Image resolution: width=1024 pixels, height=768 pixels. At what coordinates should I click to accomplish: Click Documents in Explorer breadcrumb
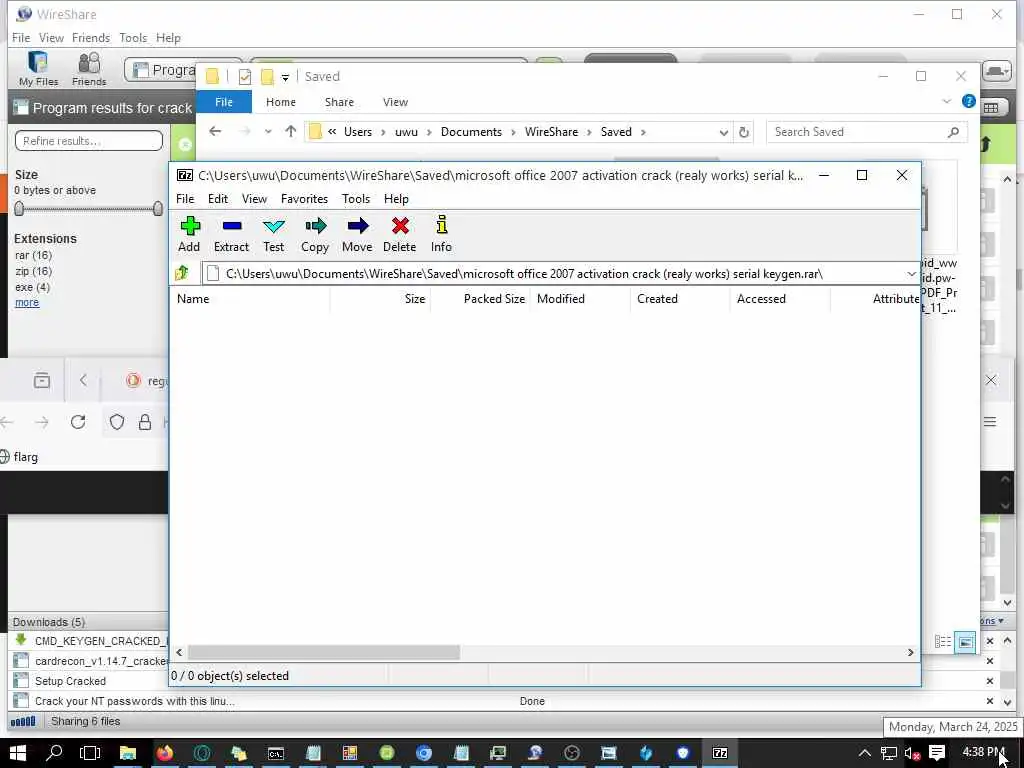click(x=471, y=132)
